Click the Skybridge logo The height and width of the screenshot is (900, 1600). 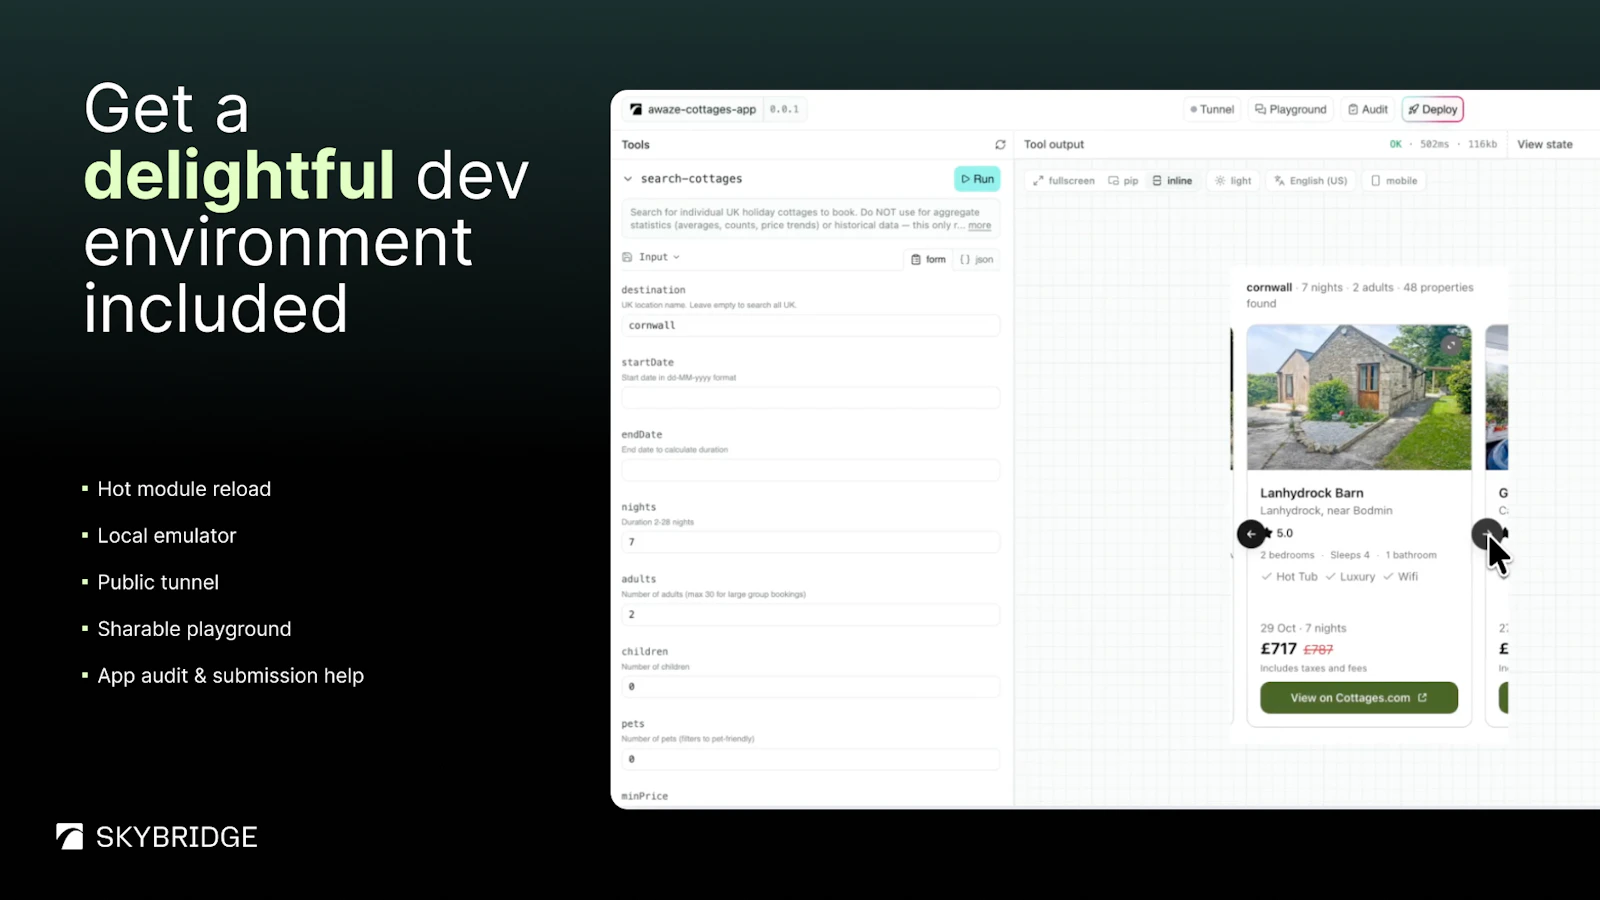tap(157, 837)
